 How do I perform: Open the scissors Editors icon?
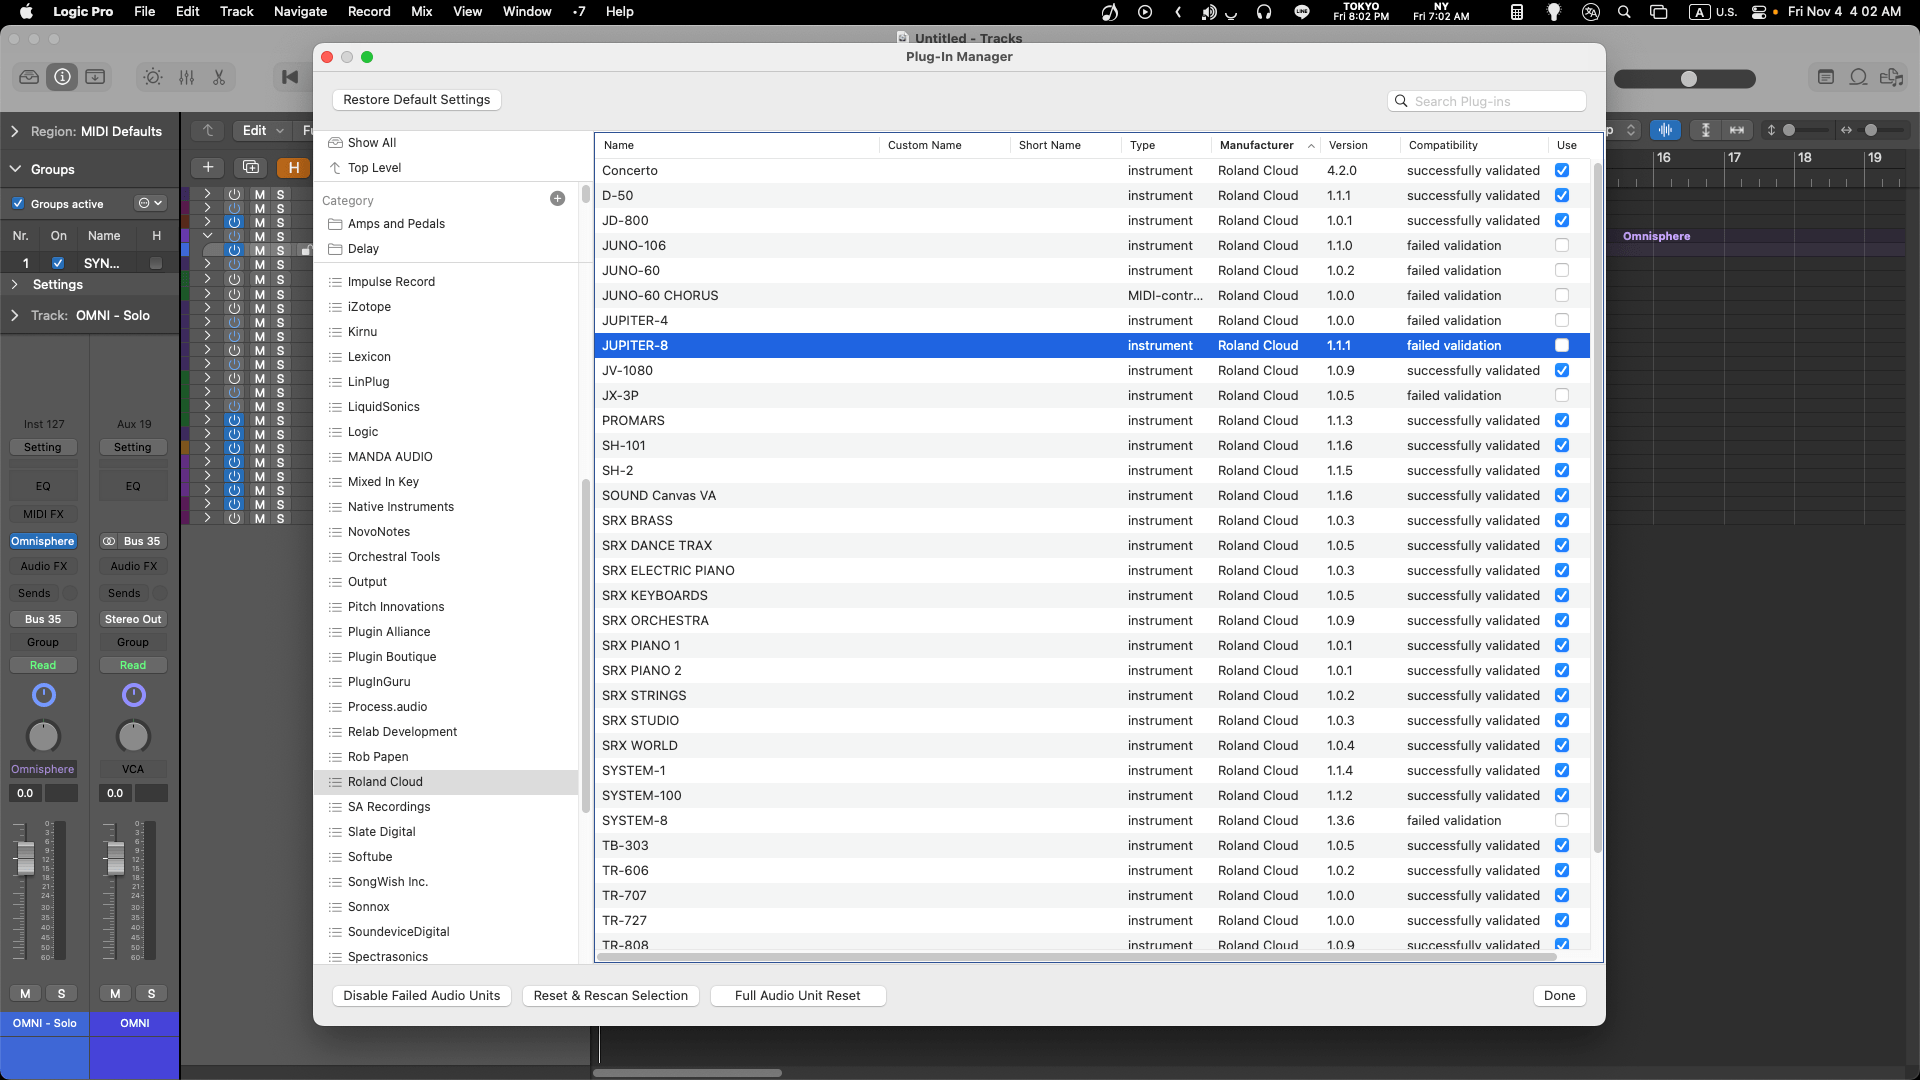pyautogui.click(x=219, y=77)
